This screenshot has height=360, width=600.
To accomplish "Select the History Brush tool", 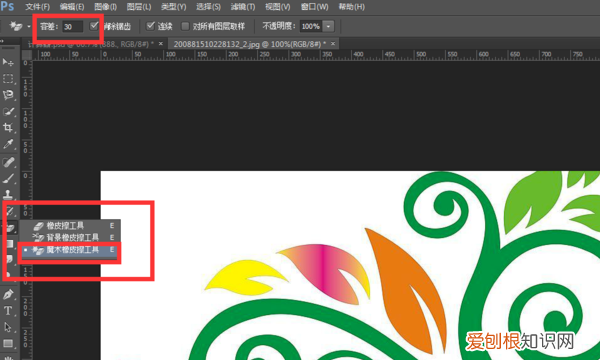I will 9,211.
